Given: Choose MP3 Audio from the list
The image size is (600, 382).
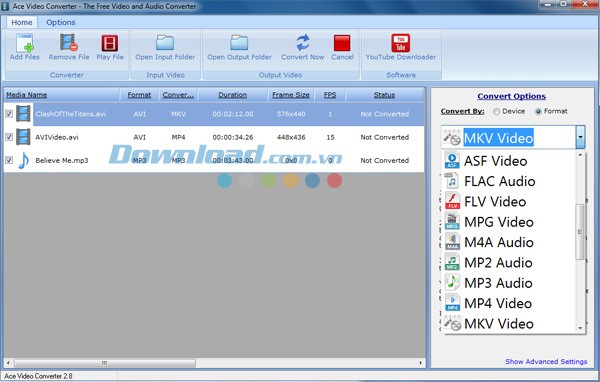Looking at the screenshot, I should click(498, 282).
